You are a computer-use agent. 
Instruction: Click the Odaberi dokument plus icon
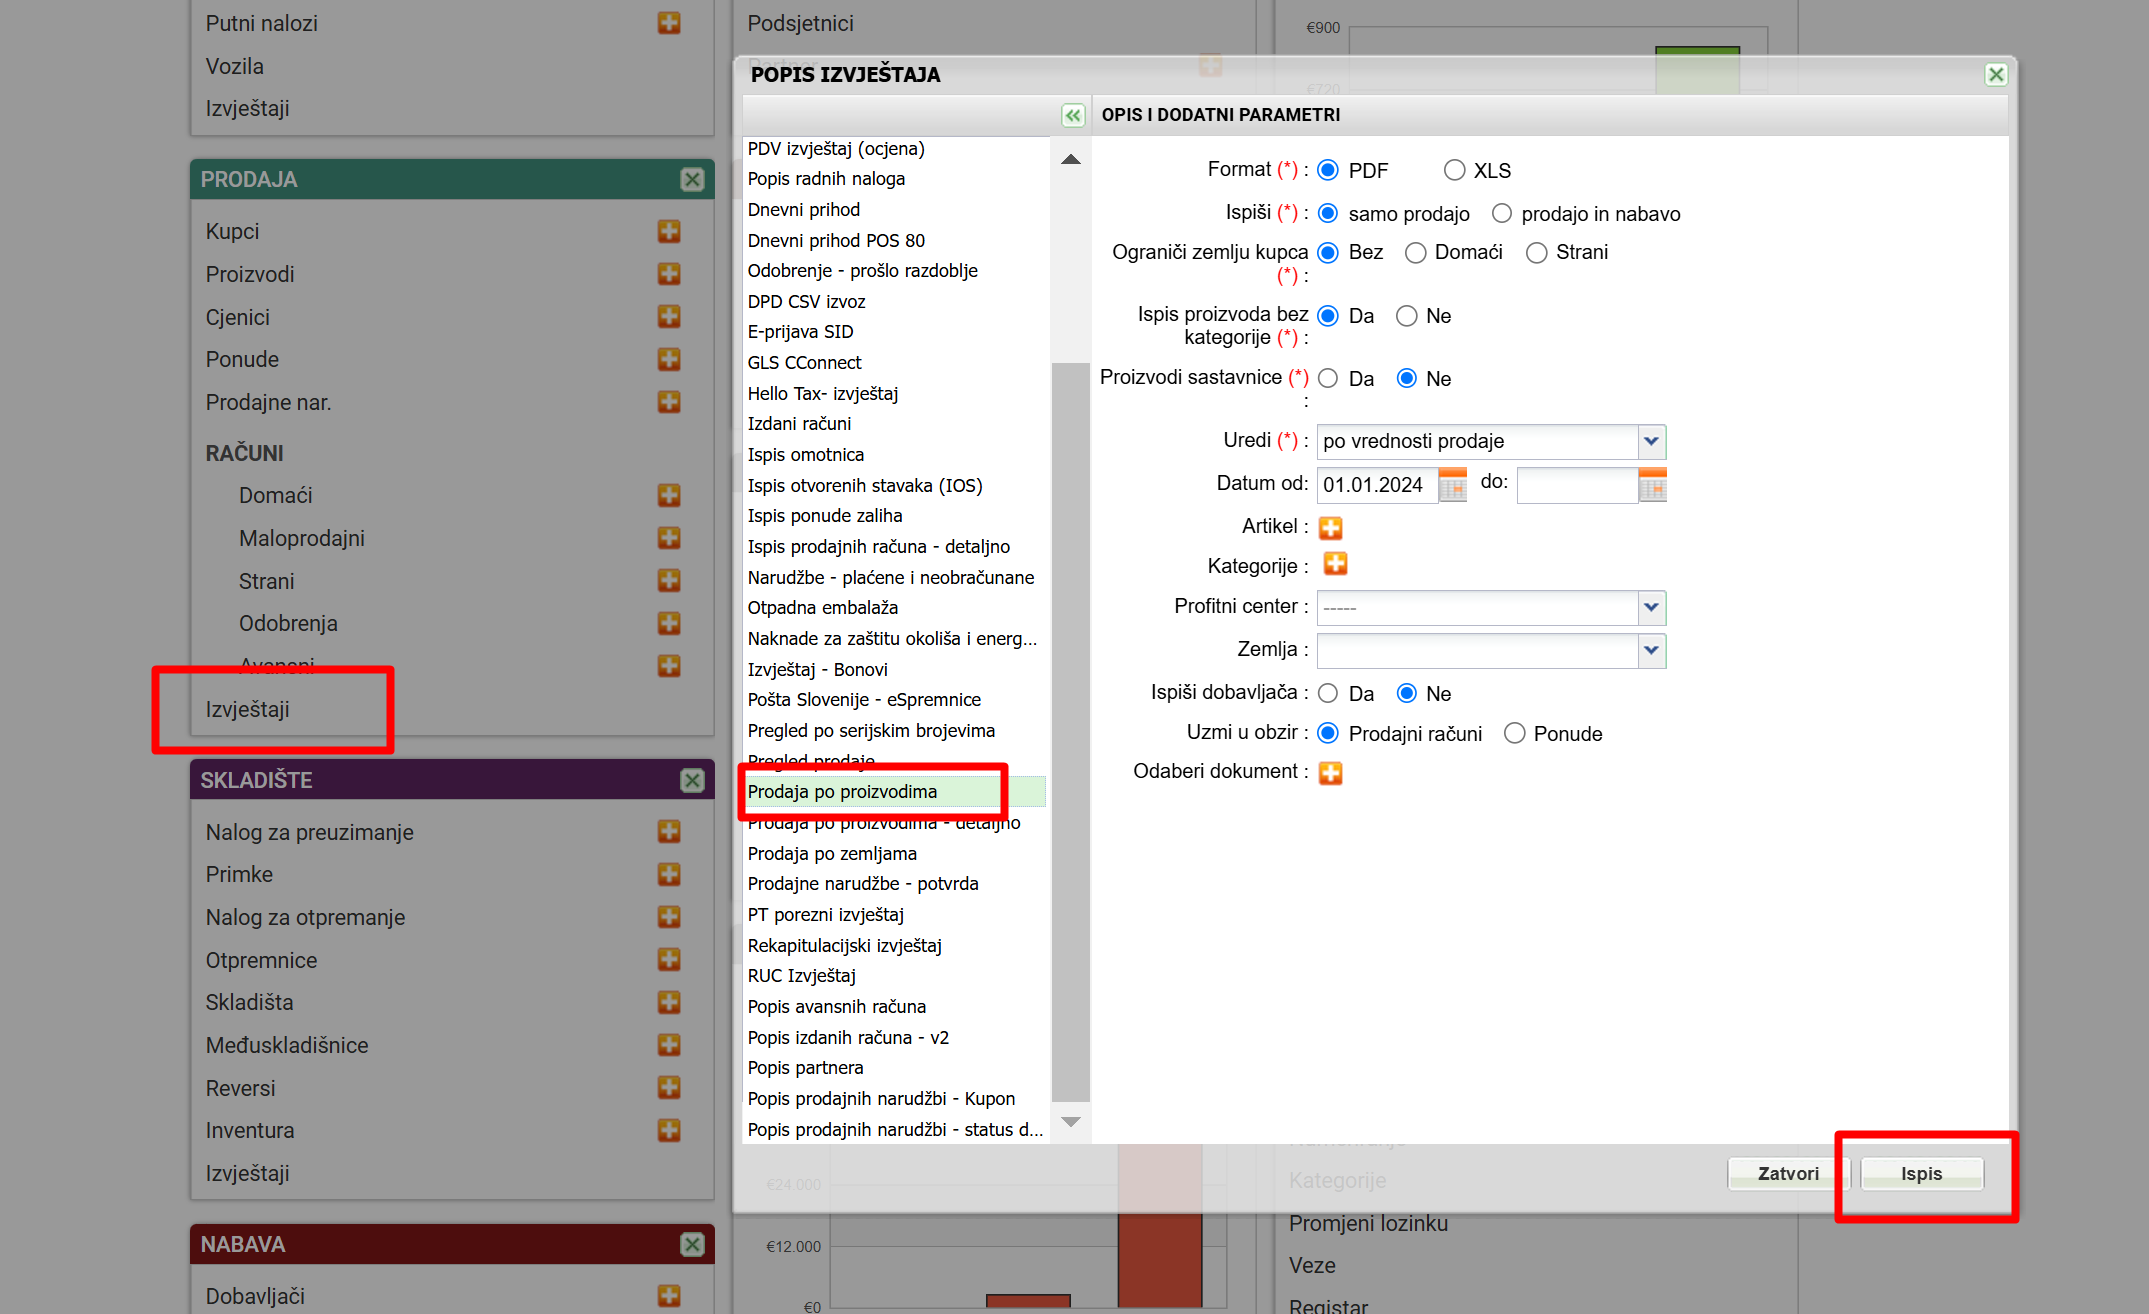click(x=1330, y=772)
